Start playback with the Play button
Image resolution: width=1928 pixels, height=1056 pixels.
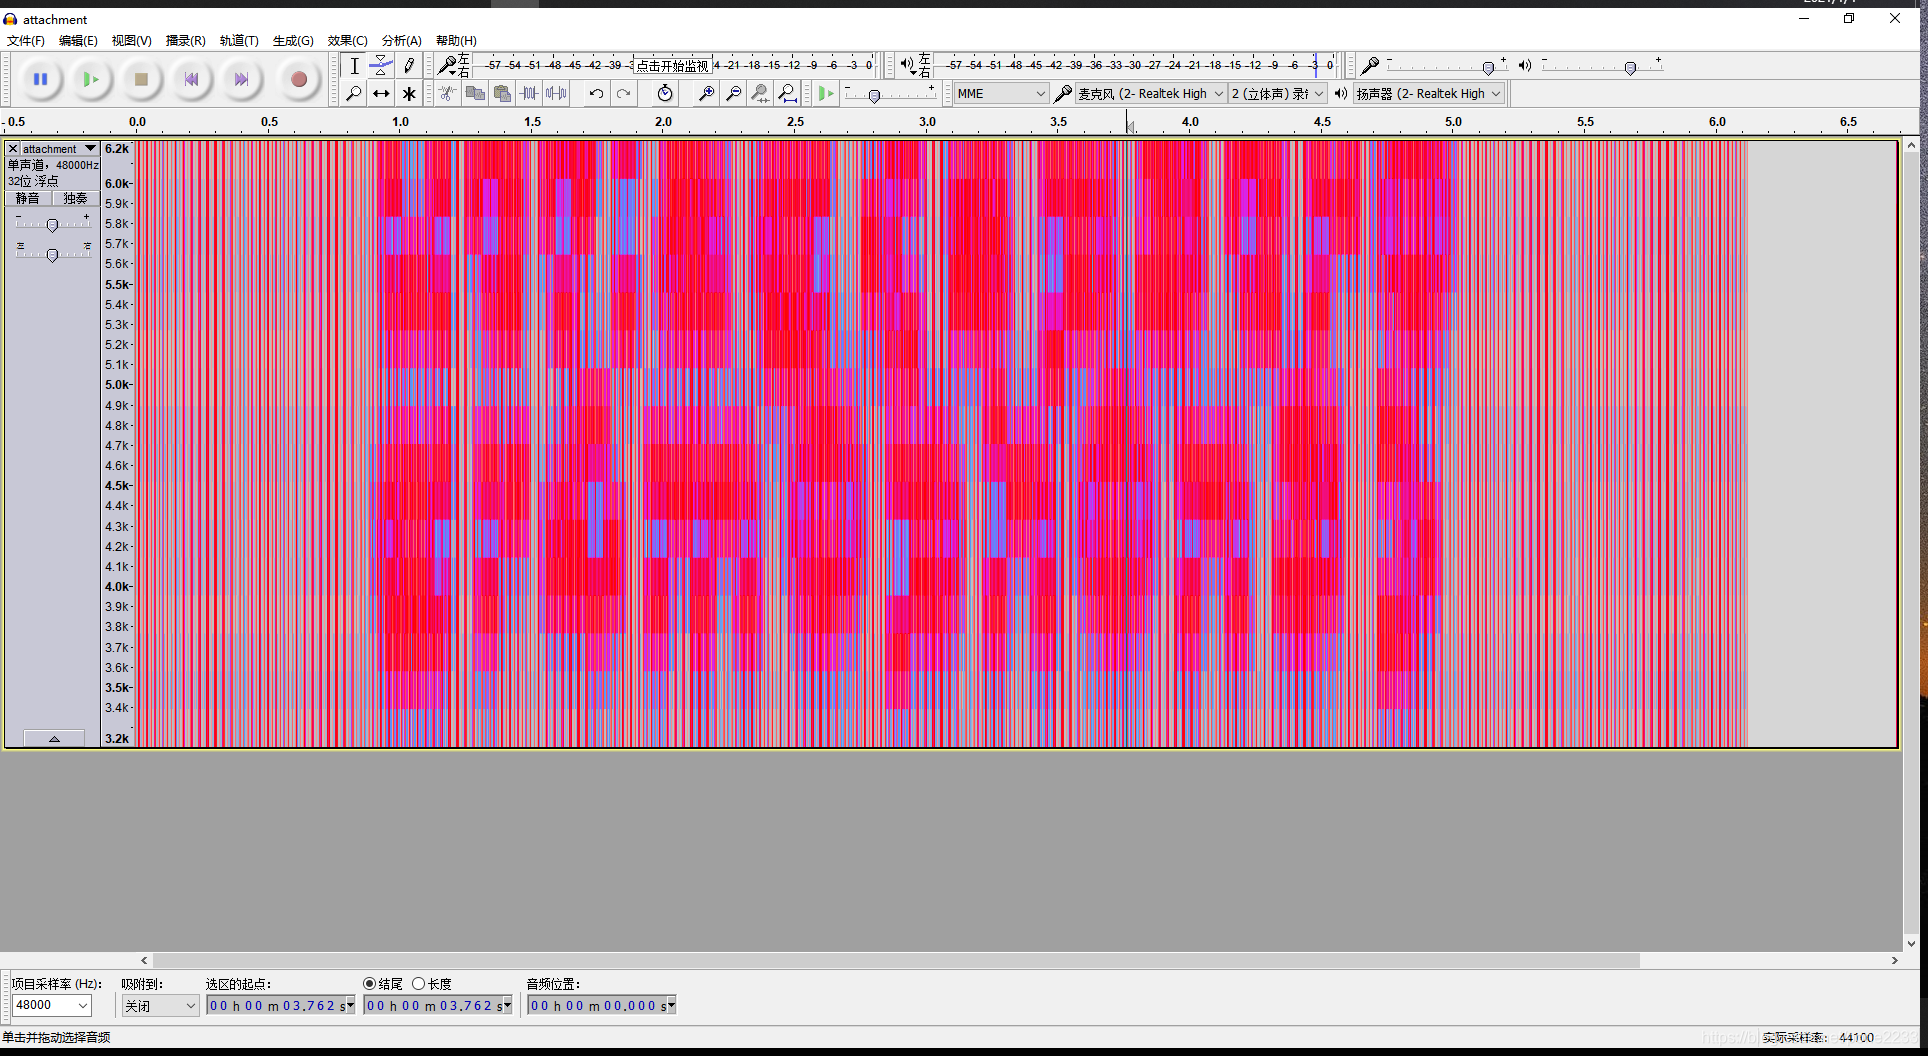[91, 79]
